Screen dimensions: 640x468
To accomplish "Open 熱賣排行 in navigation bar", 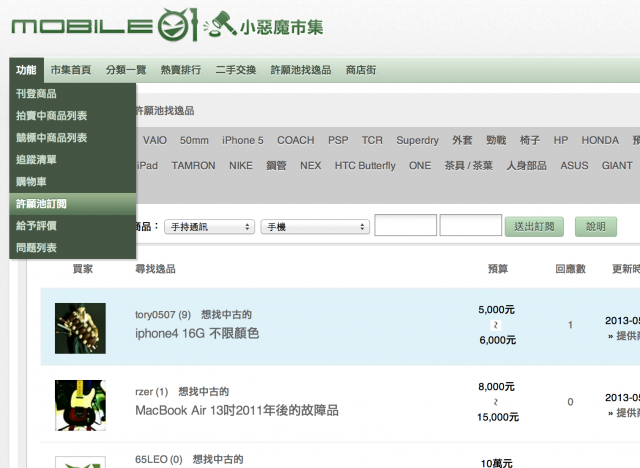I will click(181, 70).
